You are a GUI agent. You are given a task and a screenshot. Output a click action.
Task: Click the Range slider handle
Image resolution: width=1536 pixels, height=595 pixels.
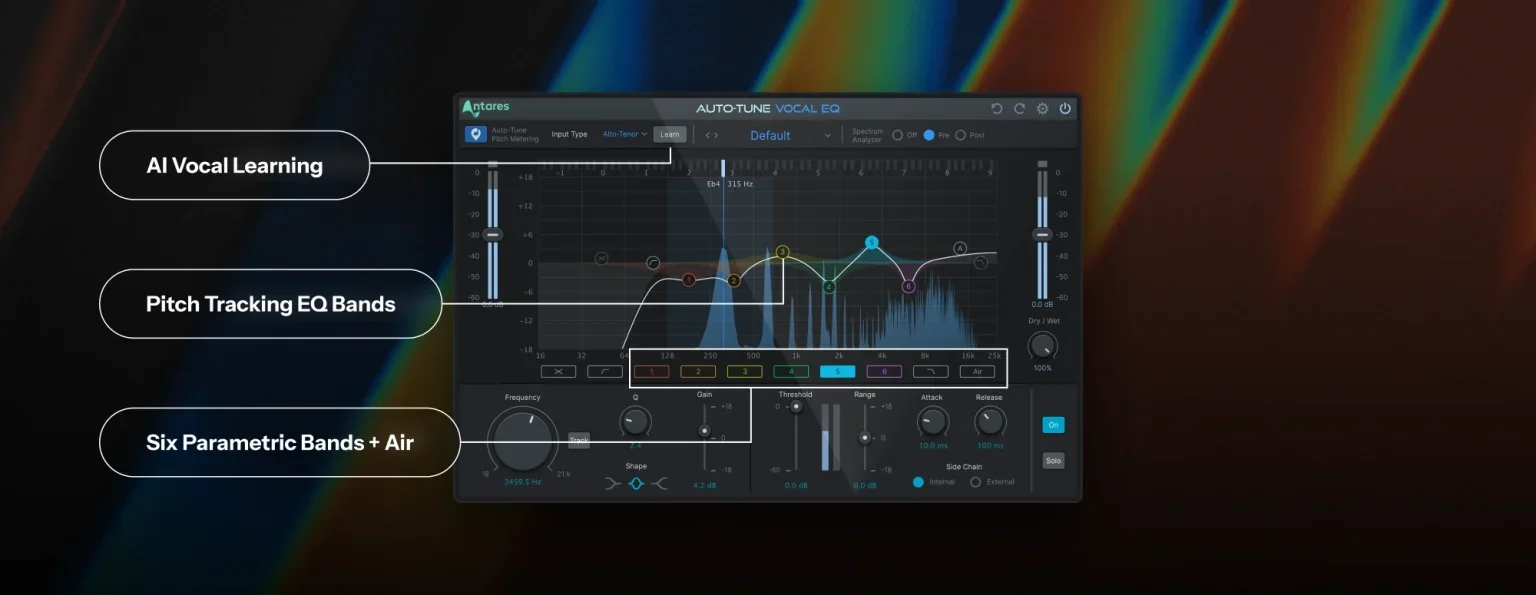pyautogui.click(x=865, y=438)
